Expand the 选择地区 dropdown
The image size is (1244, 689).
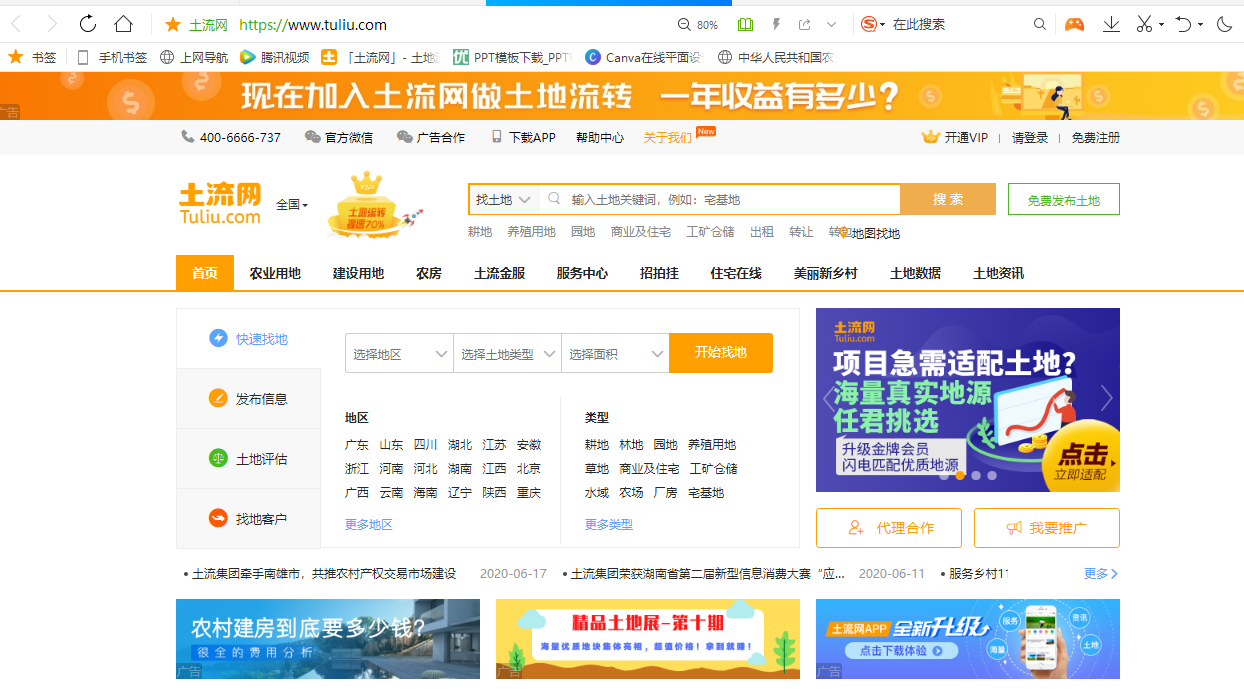(x=399, y=354)
